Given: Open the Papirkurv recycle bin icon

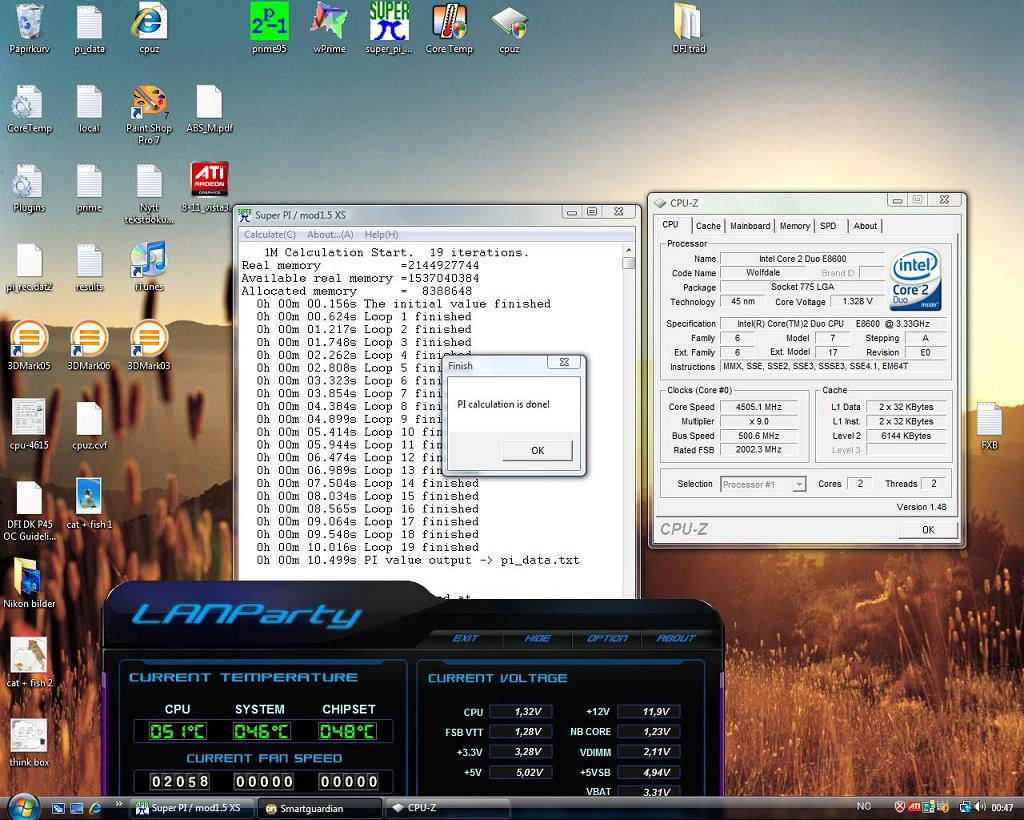Looking at the screenshot, I should (x=29, y=28).
